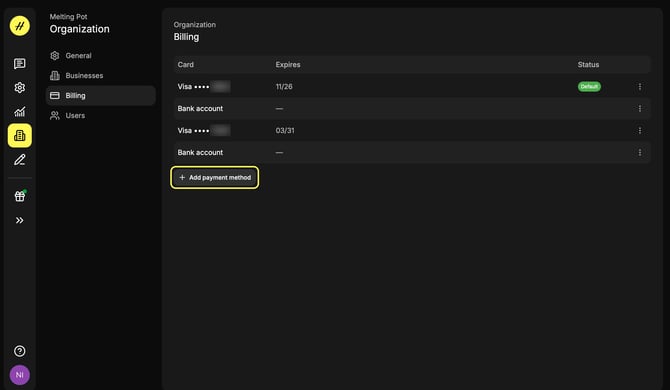Viewport: 670px width, 390px height.
Task: Open the NI user avatar
Action: [20, 375]
